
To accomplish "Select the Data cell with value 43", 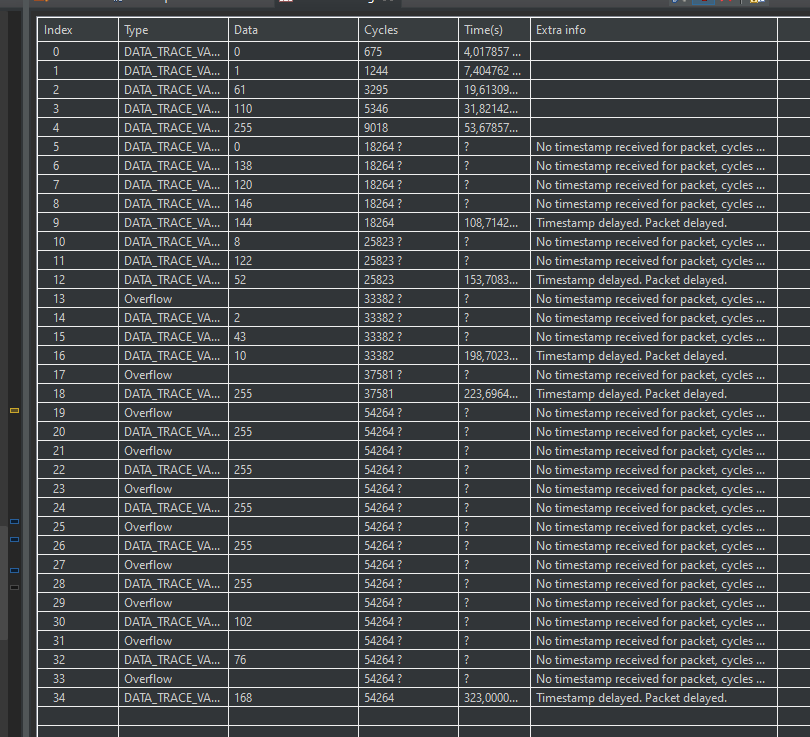I will point(293,337).
